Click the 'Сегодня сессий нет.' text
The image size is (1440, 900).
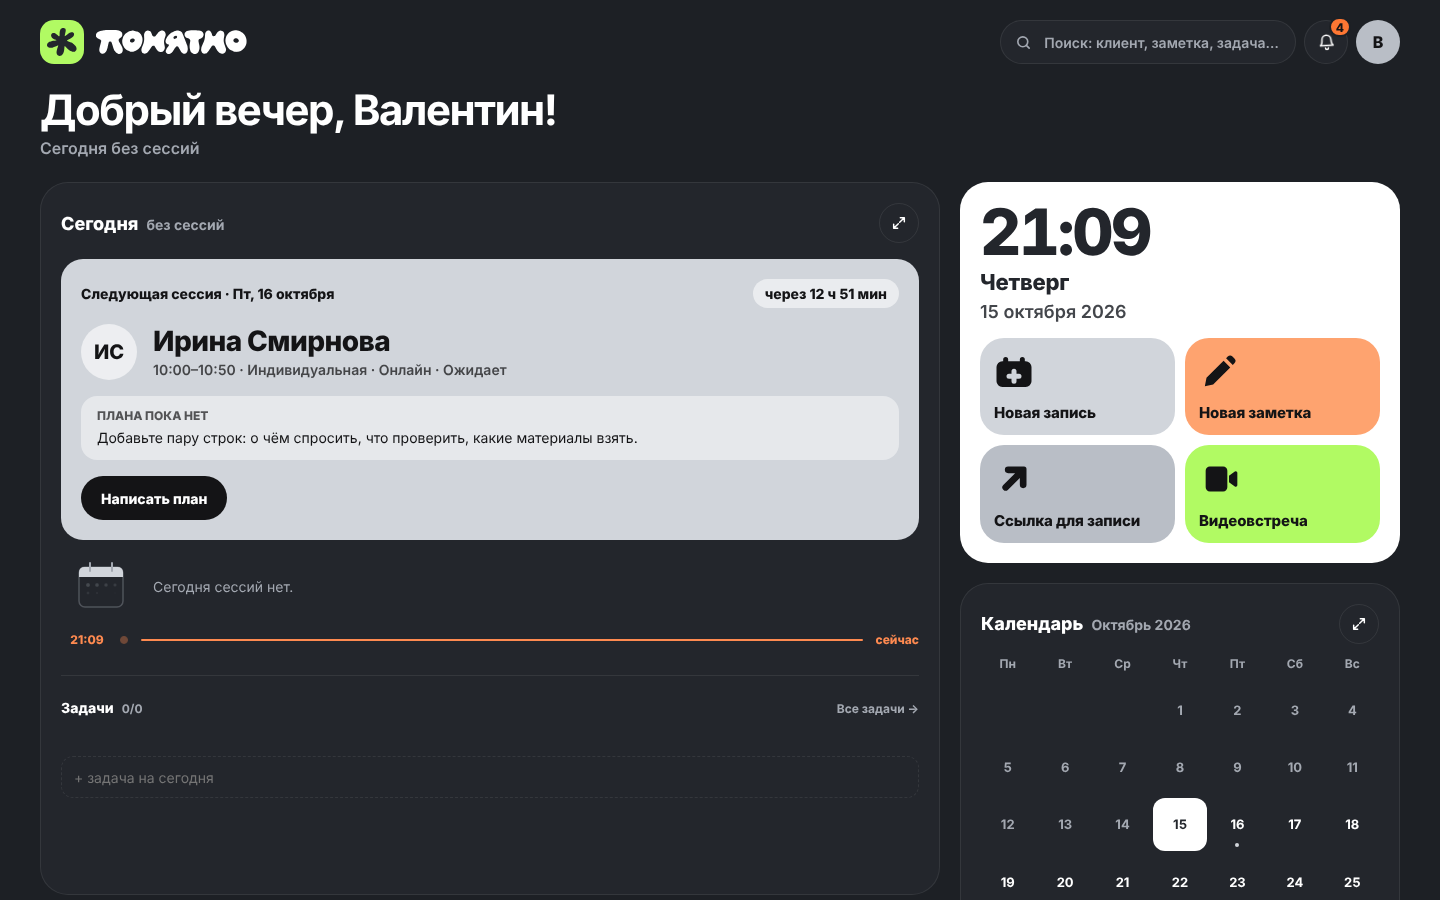click(x=223, y=587)
